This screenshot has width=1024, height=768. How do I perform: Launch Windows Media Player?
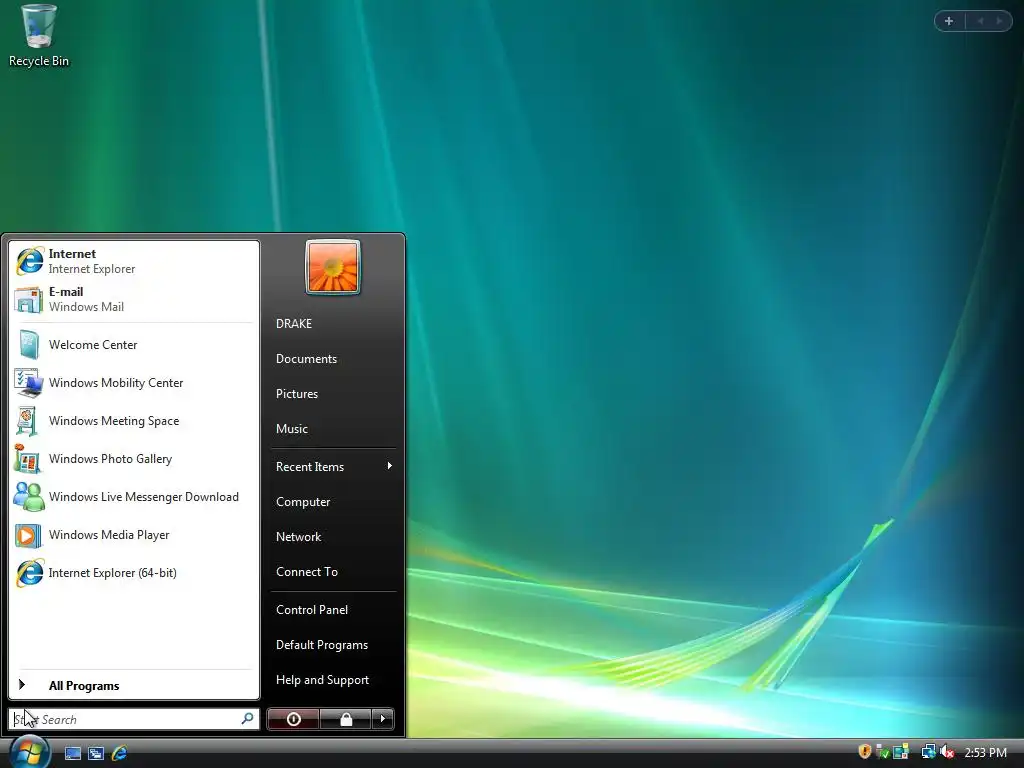[134, 534]
